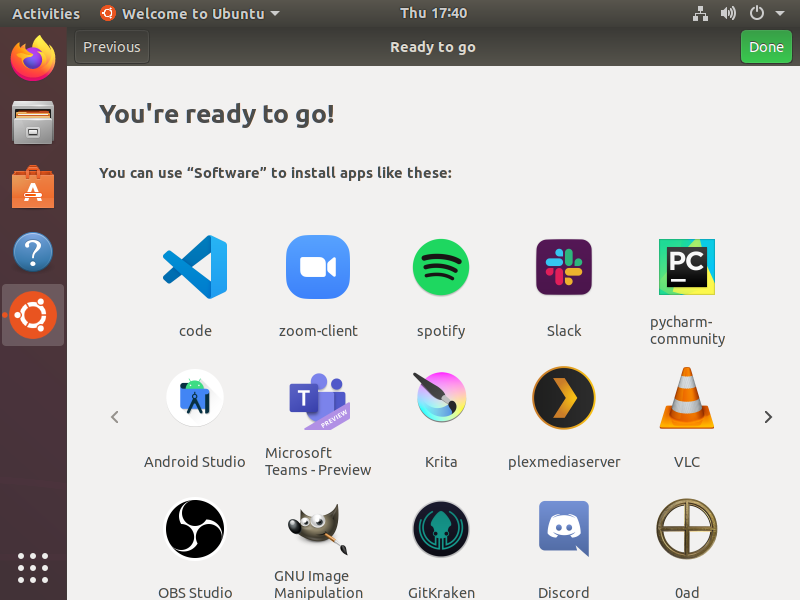The image size is (800, 600).
Task: Click the "Krita" label
Action: pos(441,462)
